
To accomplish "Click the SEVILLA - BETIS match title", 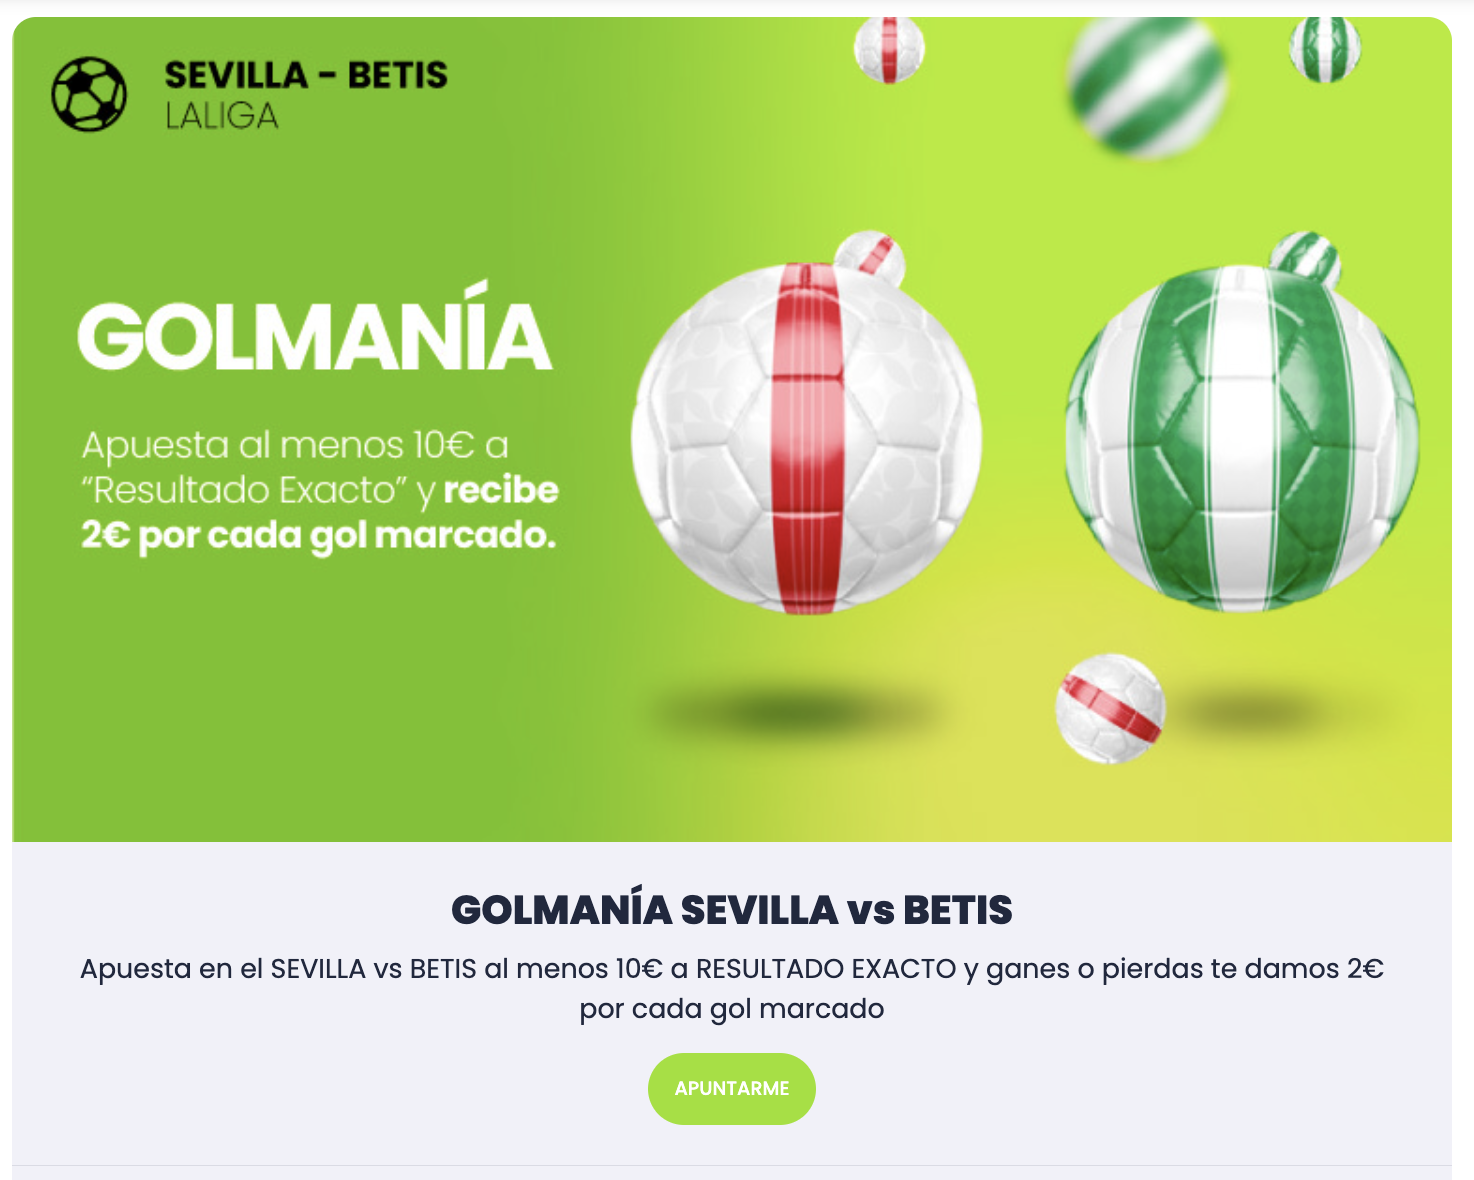I will [x=306, y=75].
